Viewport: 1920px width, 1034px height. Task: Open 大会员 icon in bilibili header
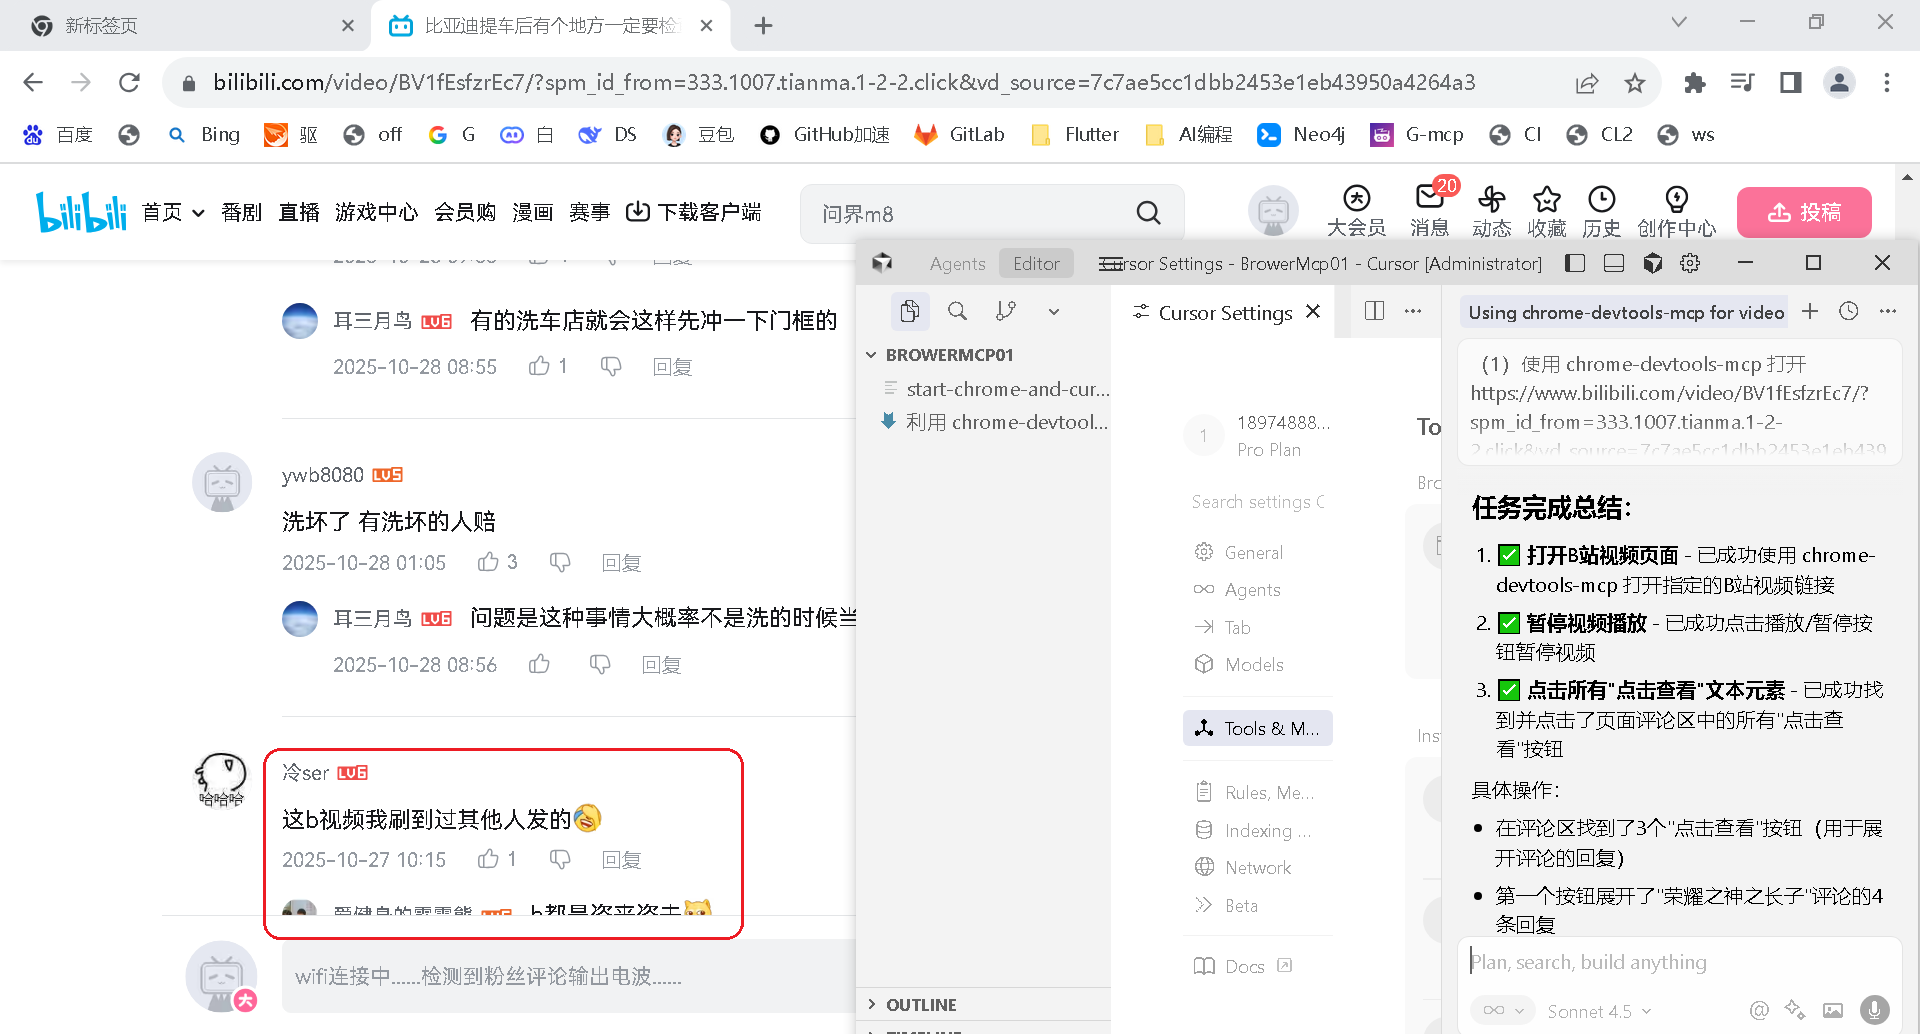point(1356,212)
